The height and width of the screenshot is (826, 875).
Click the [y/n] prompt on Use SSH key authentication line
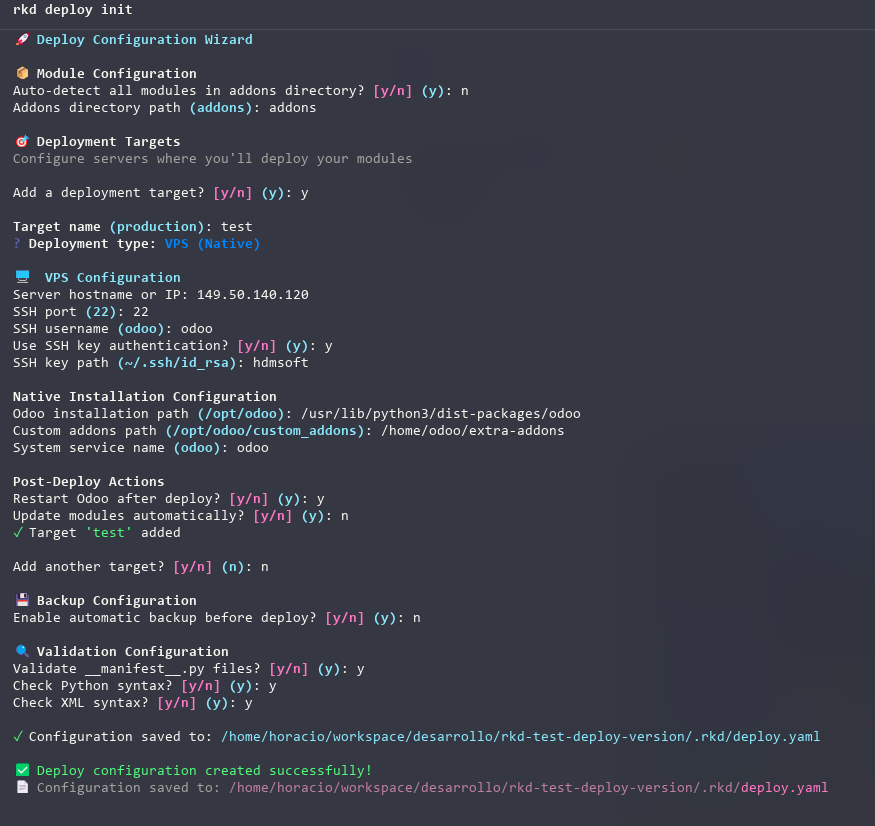pos(256,346)
